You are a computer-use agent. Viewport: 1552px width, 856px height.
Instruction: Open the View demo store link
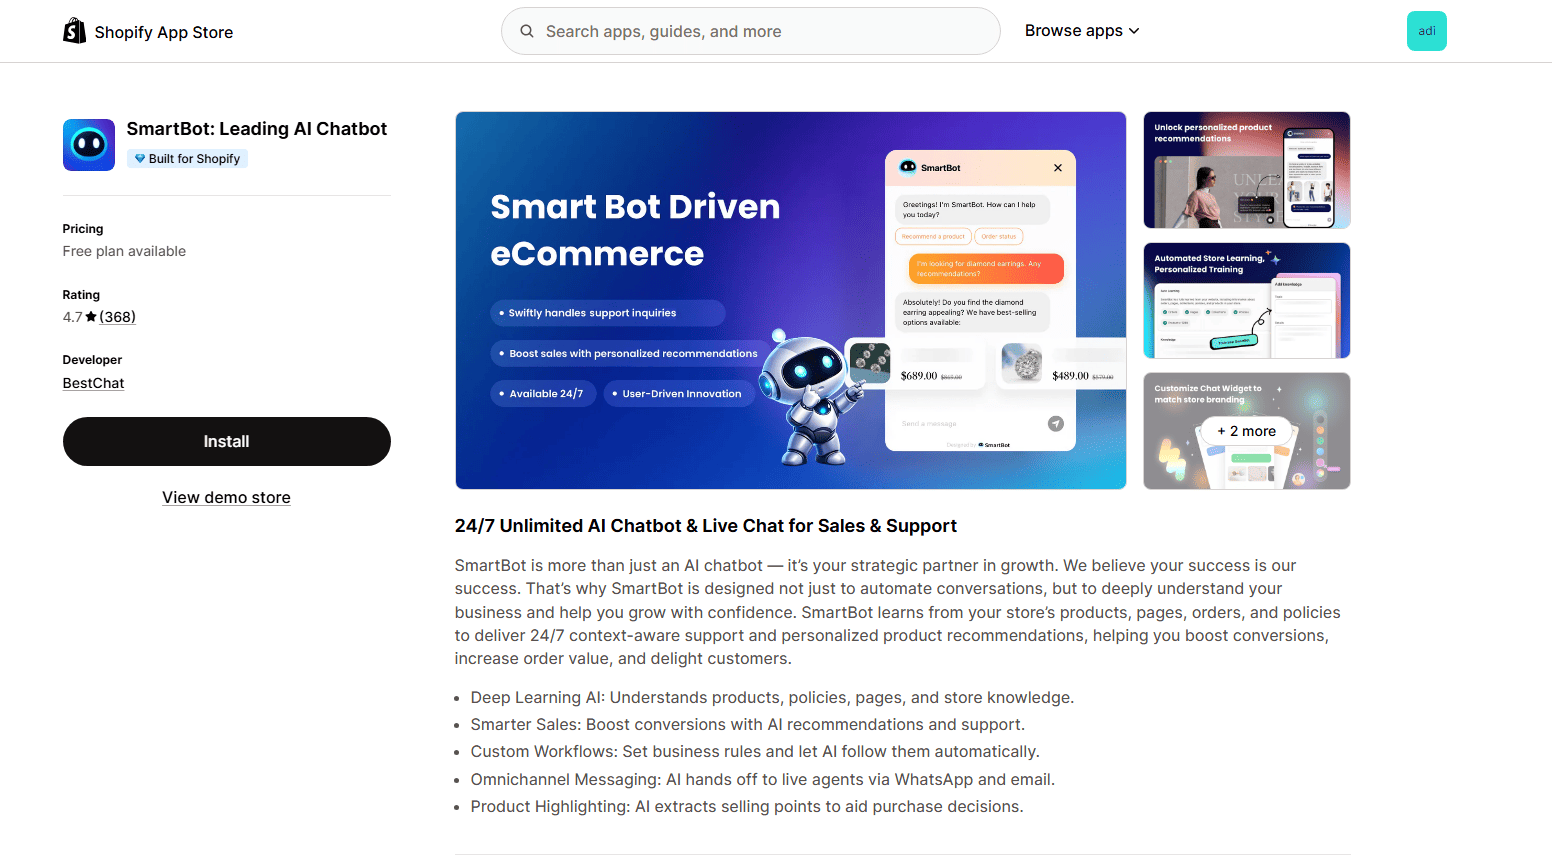click(x=226, y=497)
